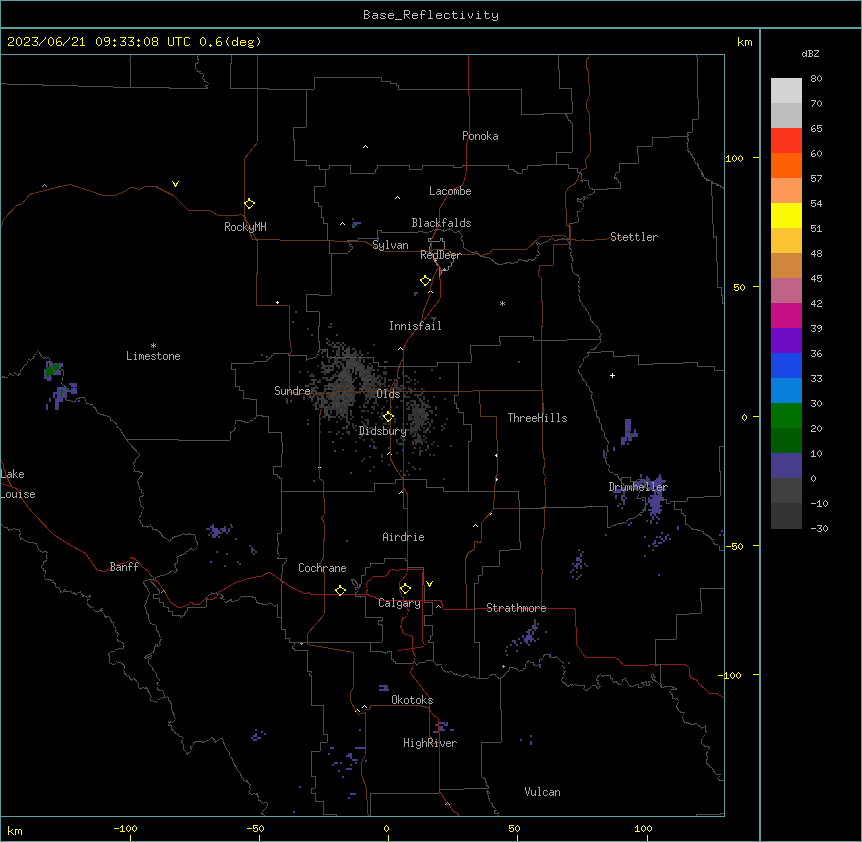Select the Olds label
862x842 pixels.
click(388, 394)
